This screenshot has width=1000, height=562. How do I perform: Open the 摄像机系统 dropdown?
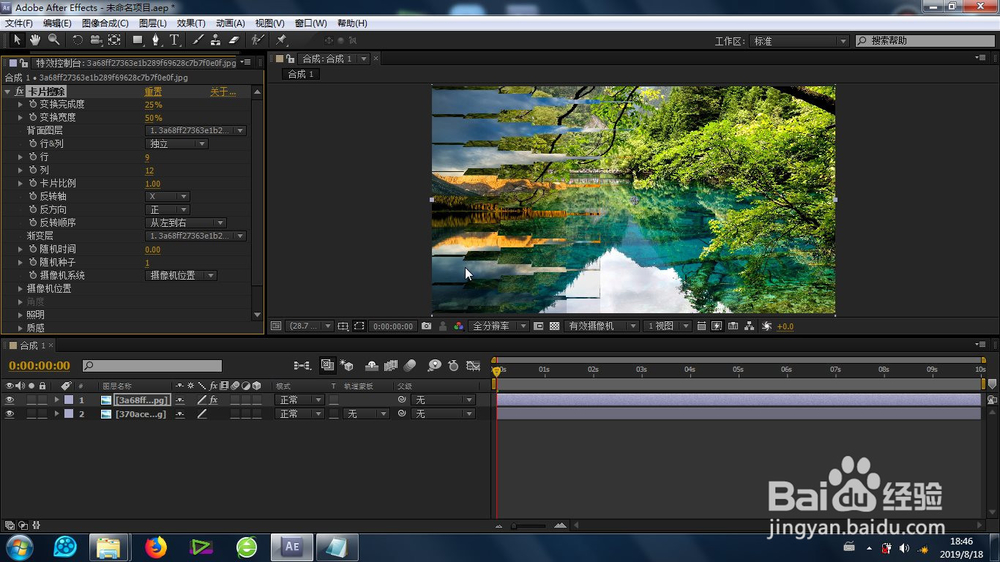click(181, 276)
